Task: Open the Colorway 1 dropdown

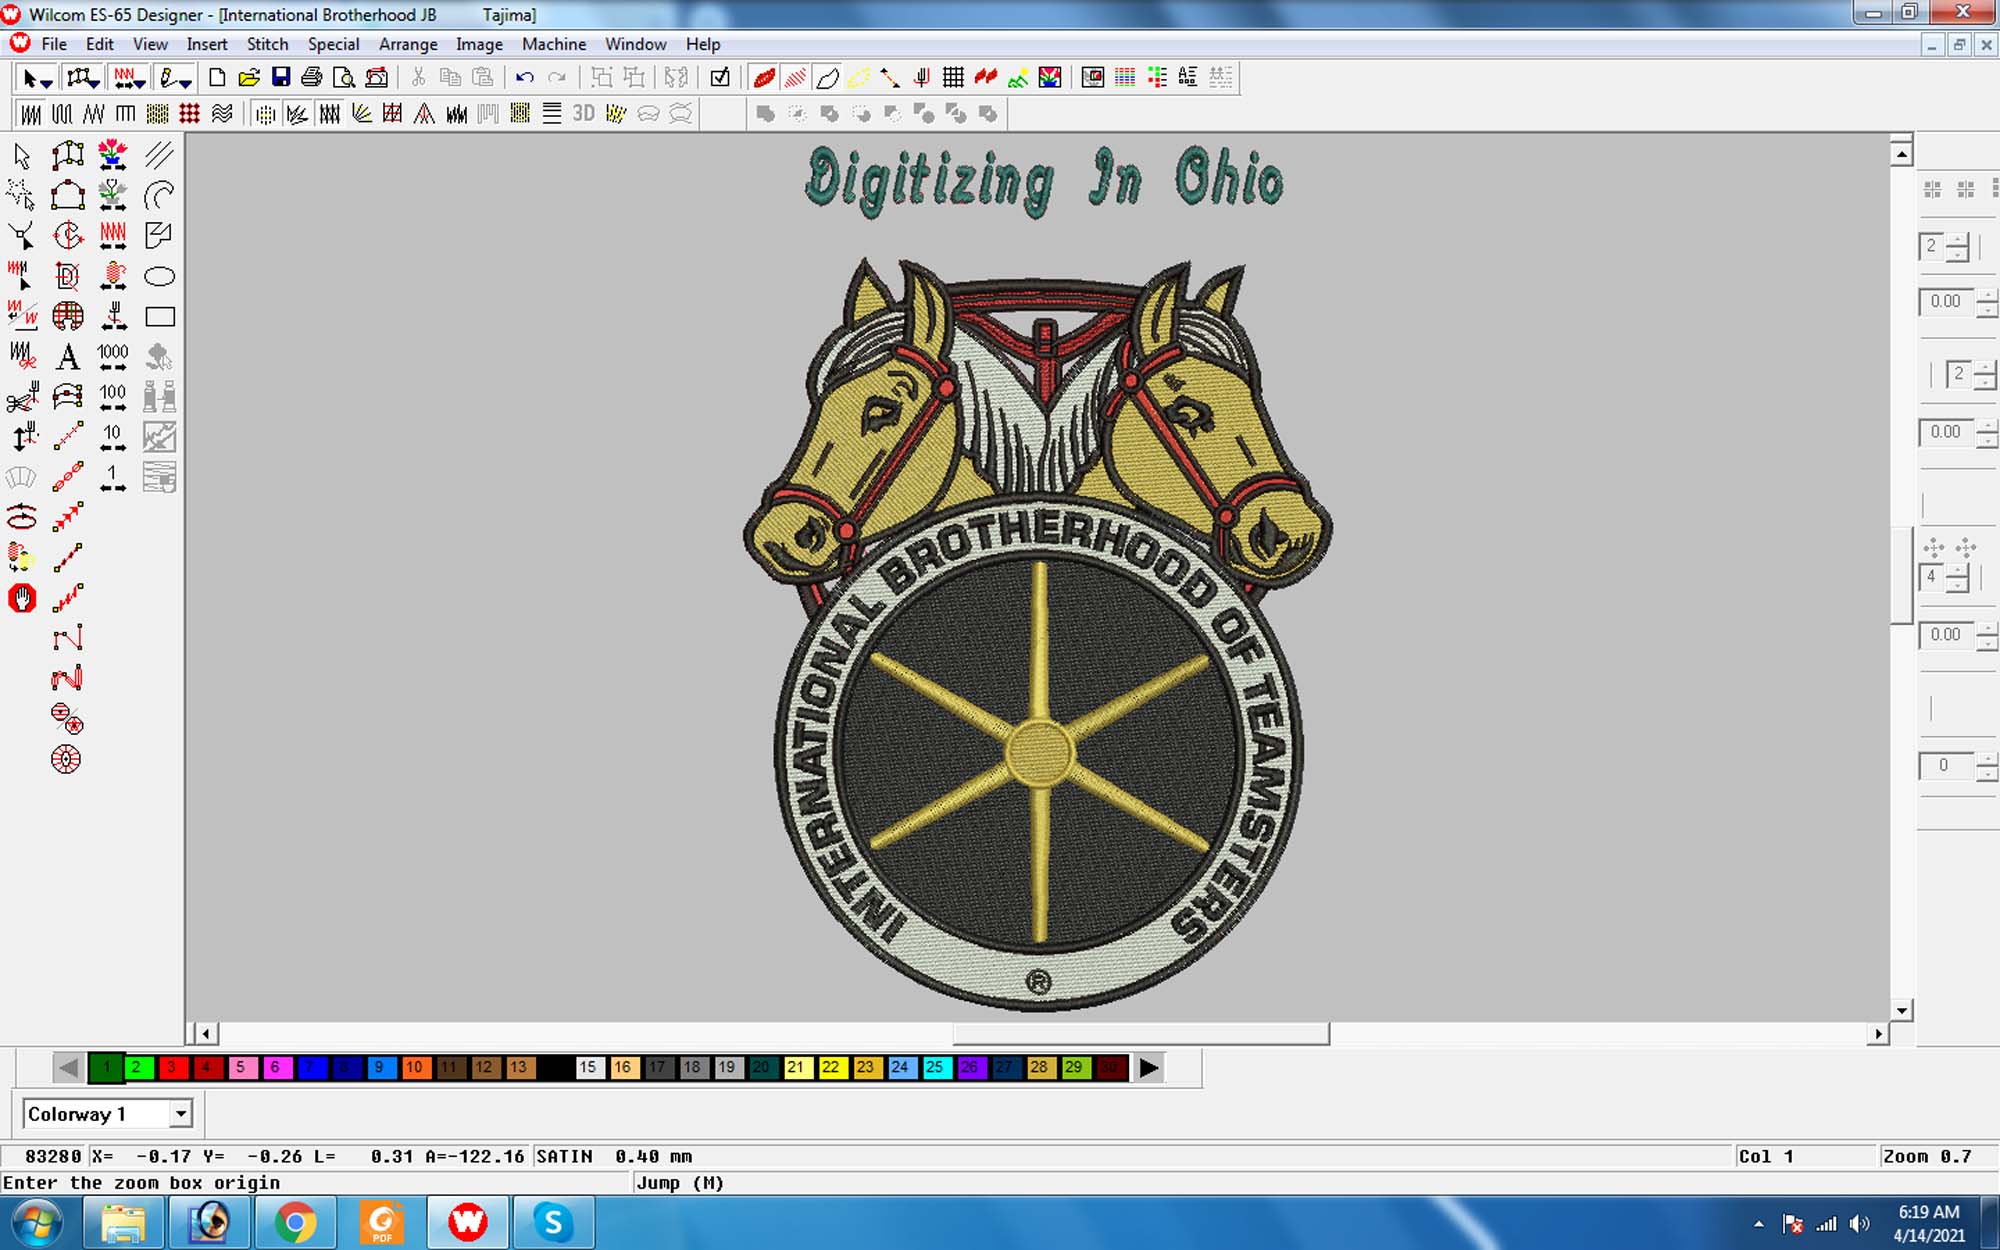Action: tap(180, 1113)
